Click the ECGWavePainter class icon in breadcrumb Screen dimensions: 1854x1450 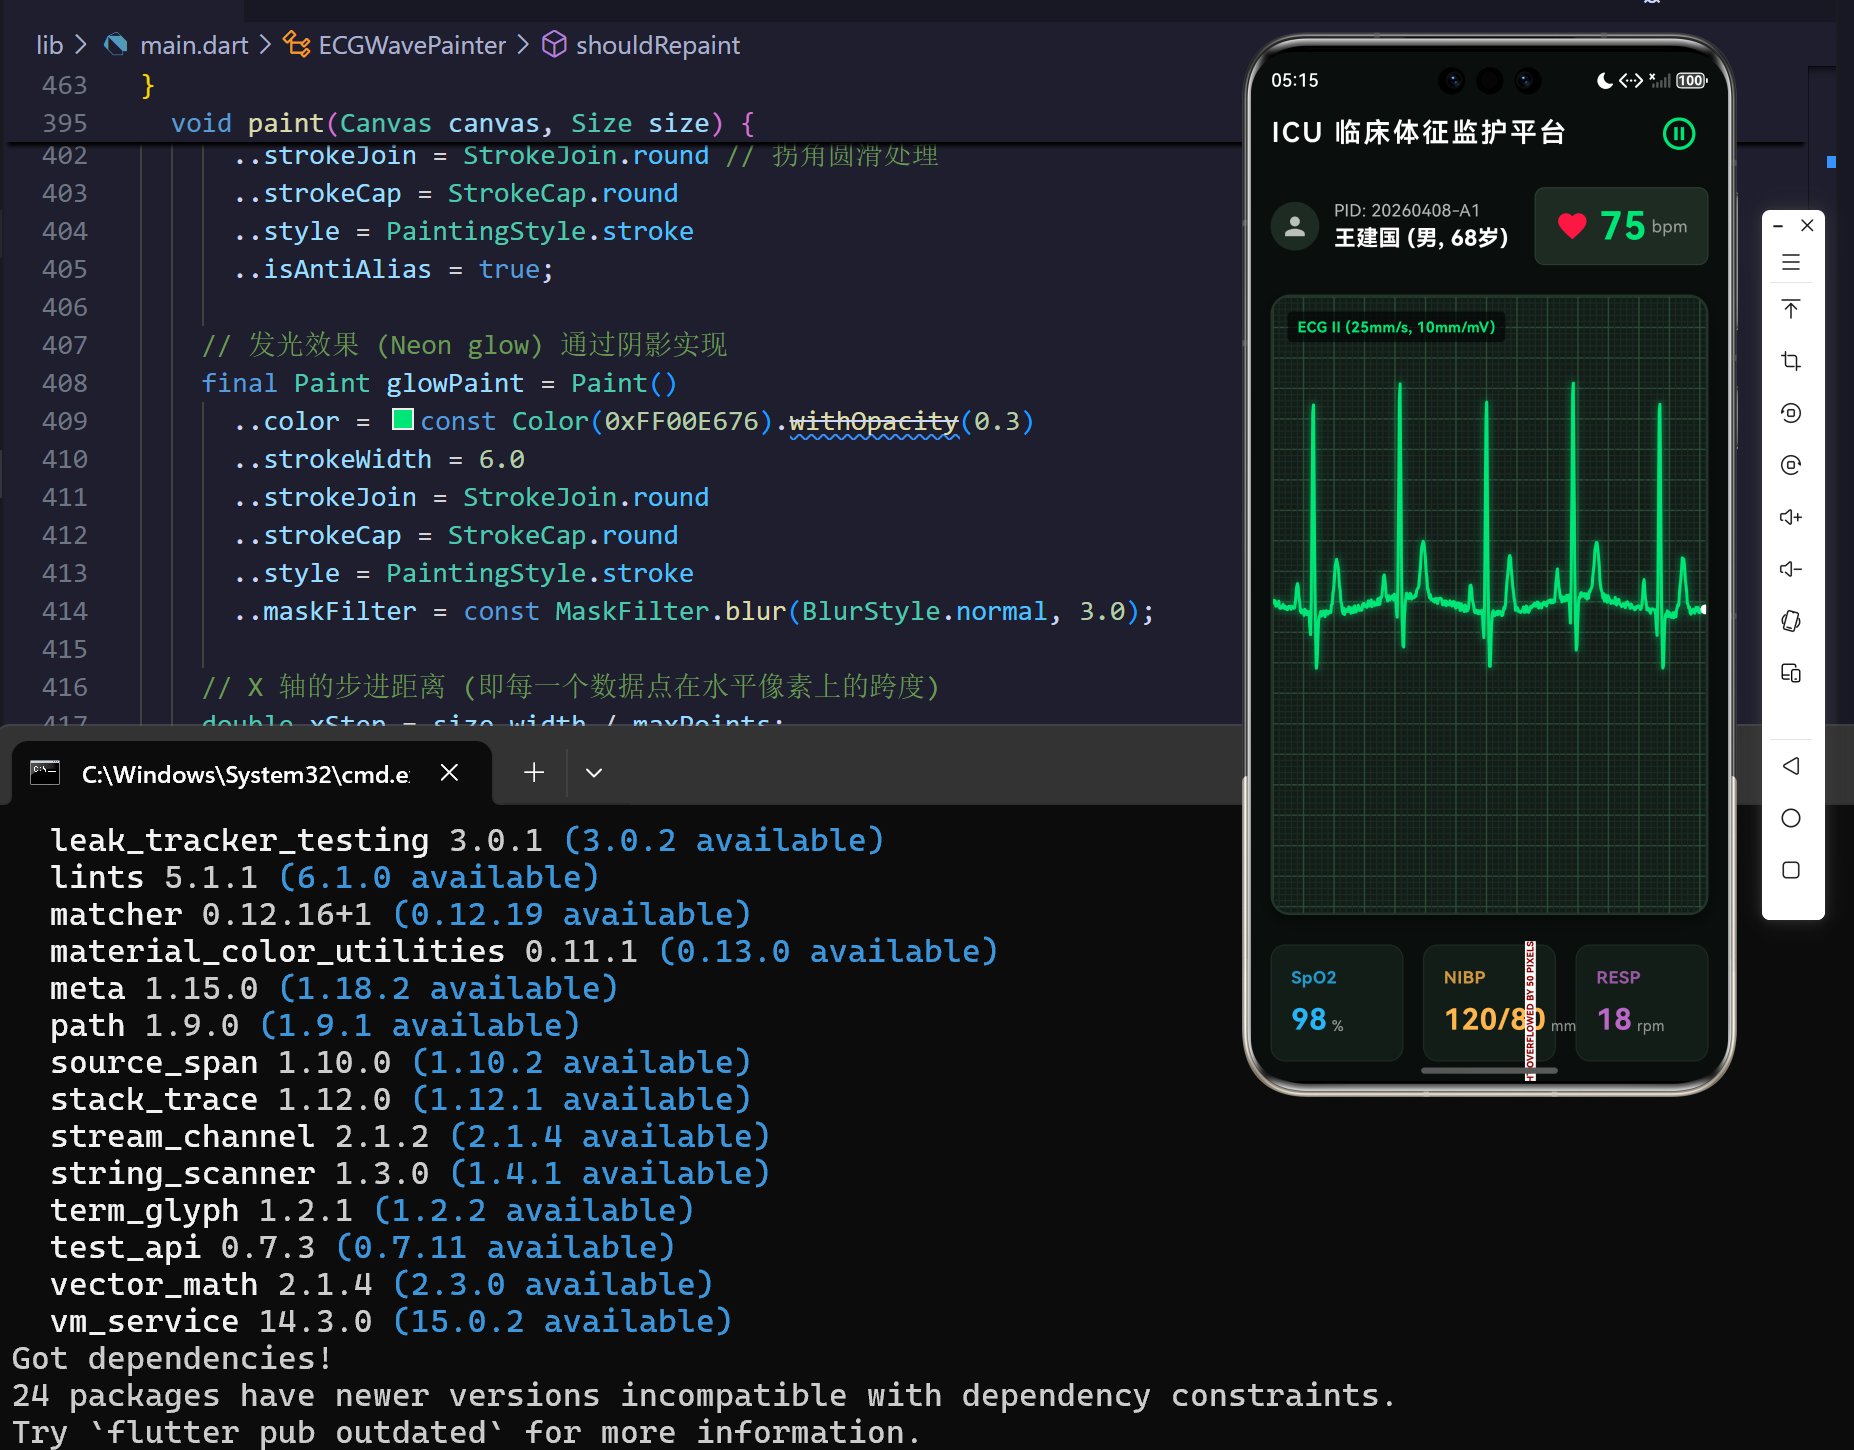[296, 45]
